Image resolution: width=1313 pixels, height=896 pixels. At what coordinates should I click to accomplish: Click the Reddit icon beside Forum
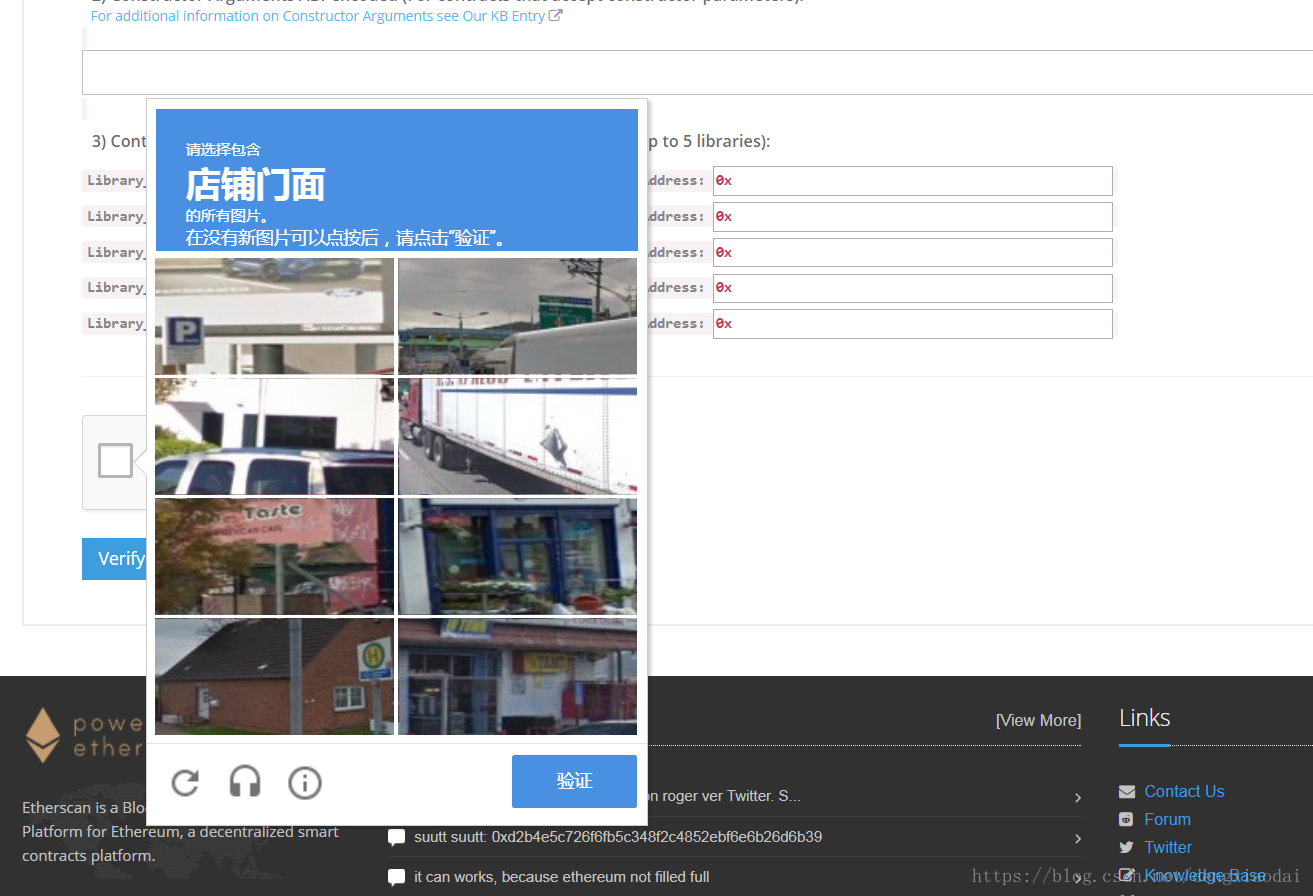coord(1126,820)
